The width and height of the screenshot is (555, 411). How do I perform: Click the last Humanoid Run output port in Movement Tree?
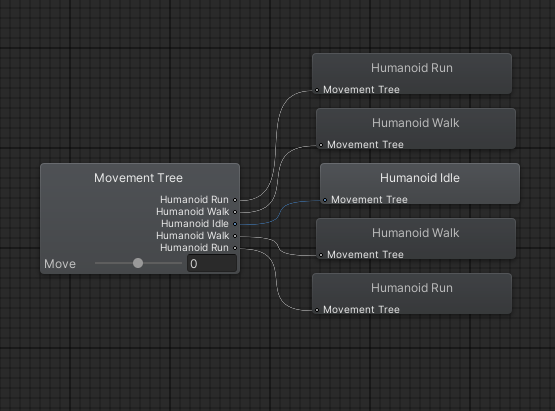[235, 248]
